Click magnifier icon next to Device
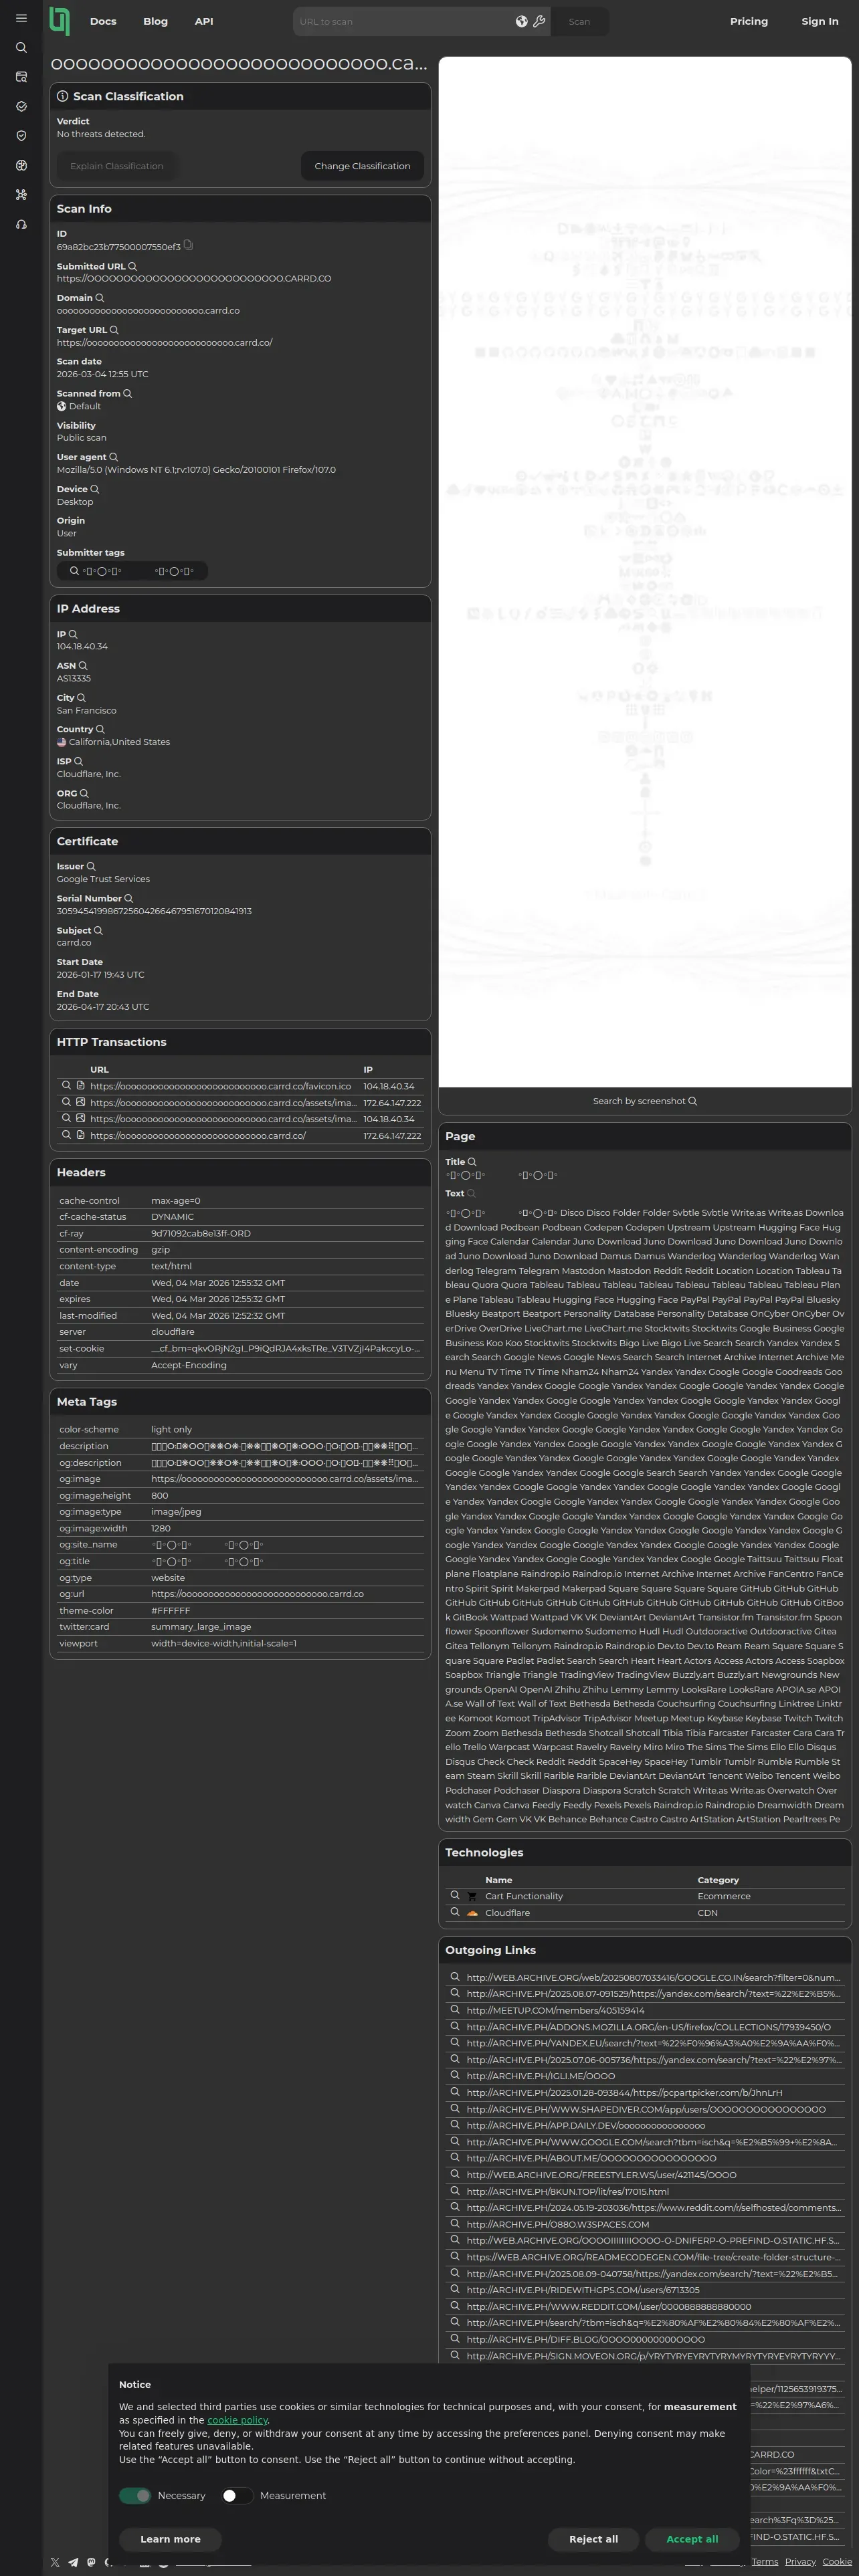Viewport: 859px width, 2576px height. 95,489
